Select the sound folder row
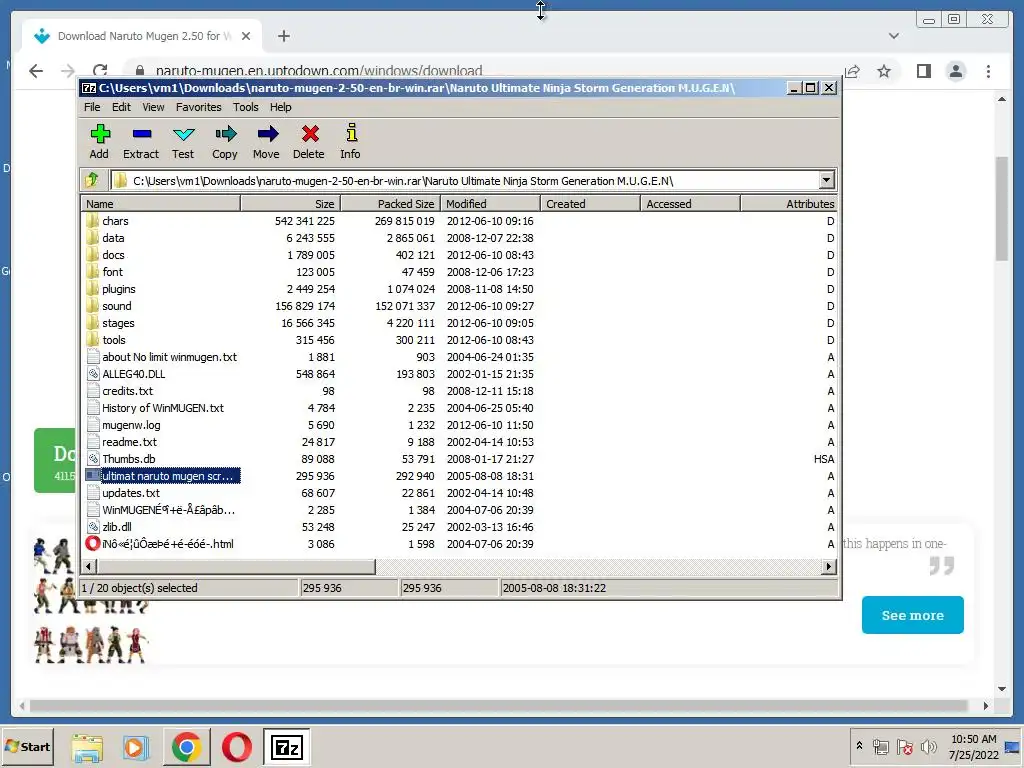The width and height of the screenshot is (1024, 768). [458, 306]
